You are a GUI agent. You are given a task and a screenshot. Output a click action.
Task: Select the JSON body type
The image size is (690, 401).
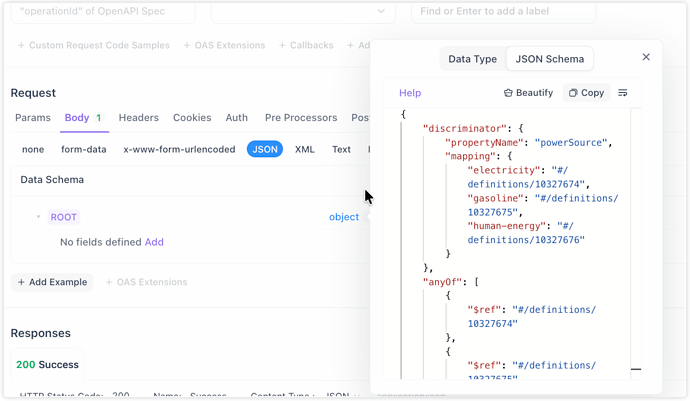point(265,149)
